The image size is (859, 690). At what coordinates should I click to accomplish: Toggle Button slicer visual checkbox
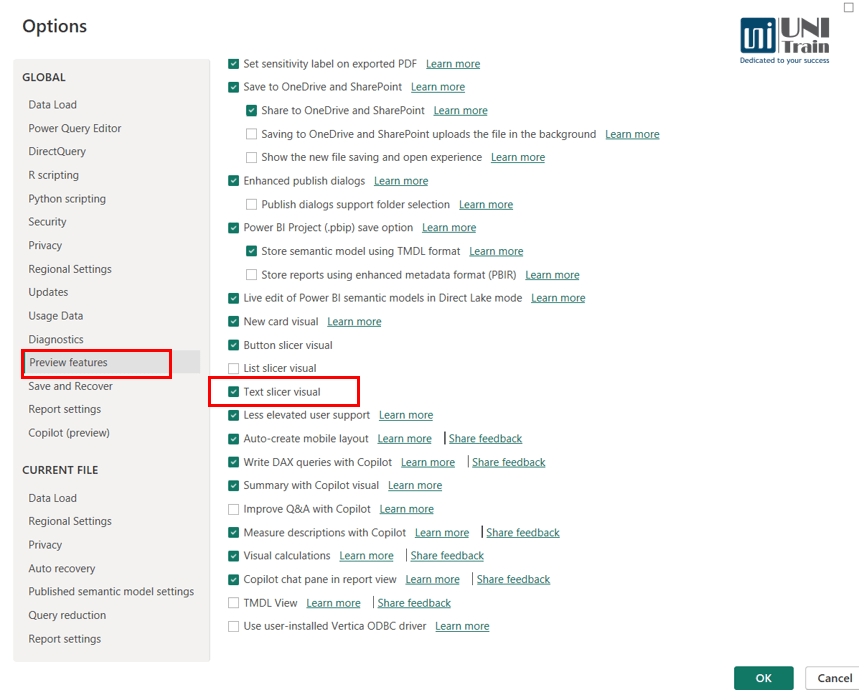(233, 345)
